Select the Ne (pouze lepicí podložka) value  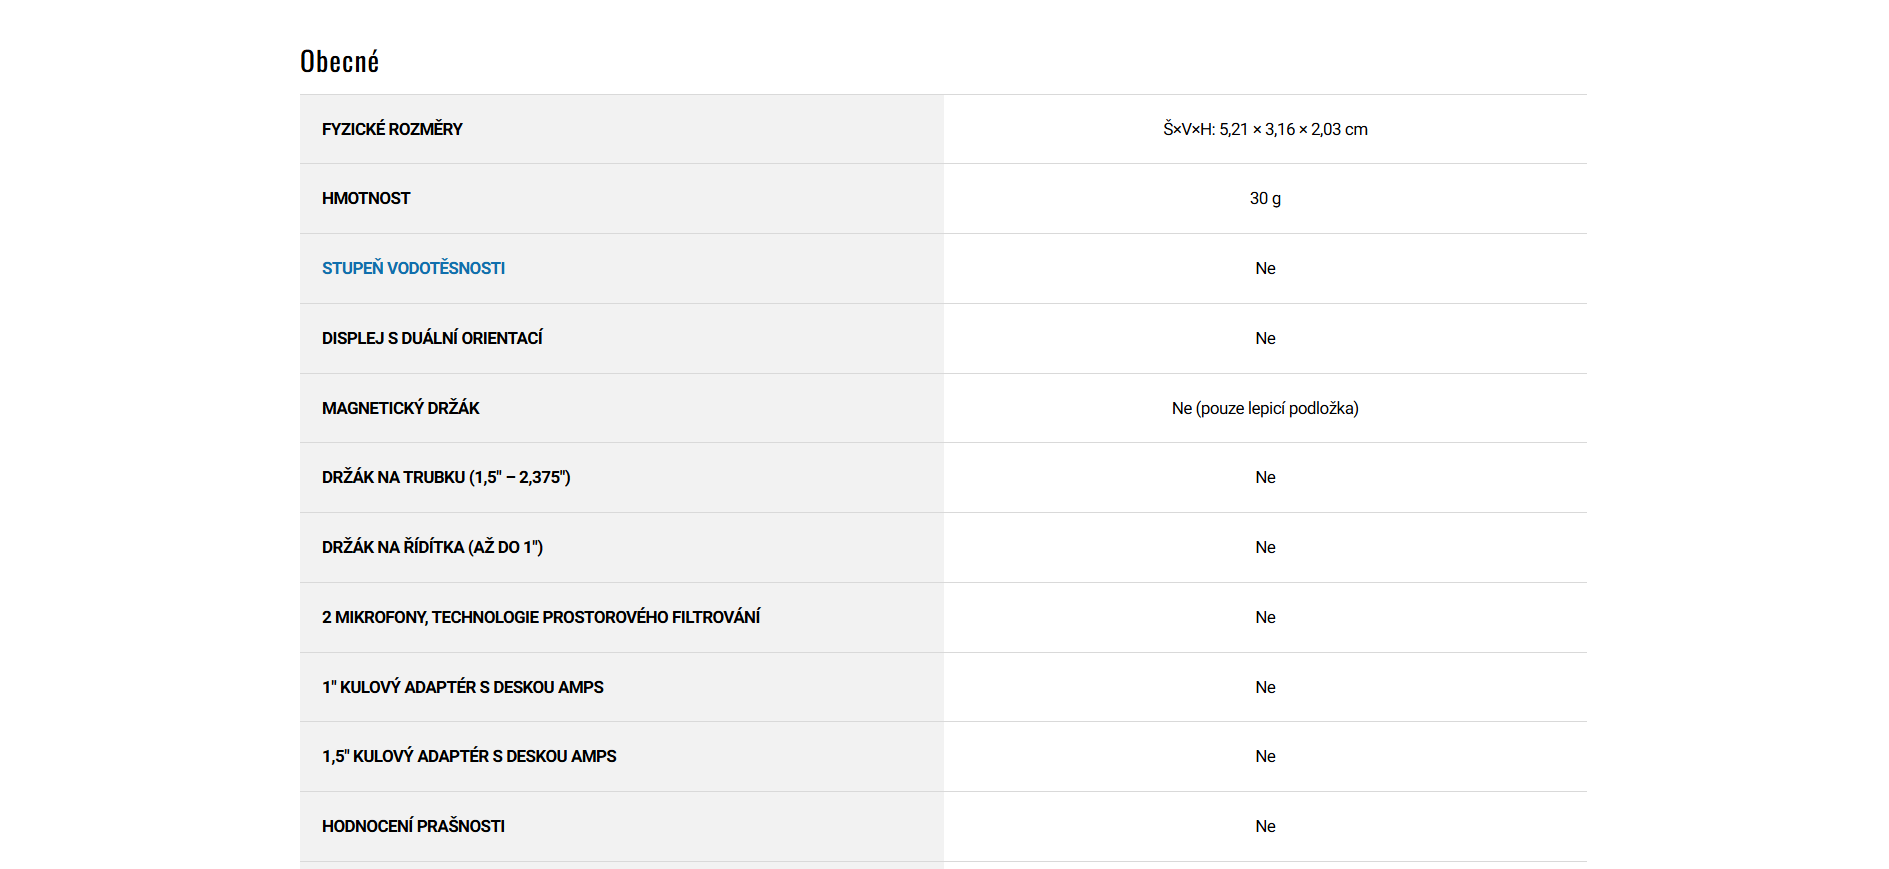point(1265,408)
